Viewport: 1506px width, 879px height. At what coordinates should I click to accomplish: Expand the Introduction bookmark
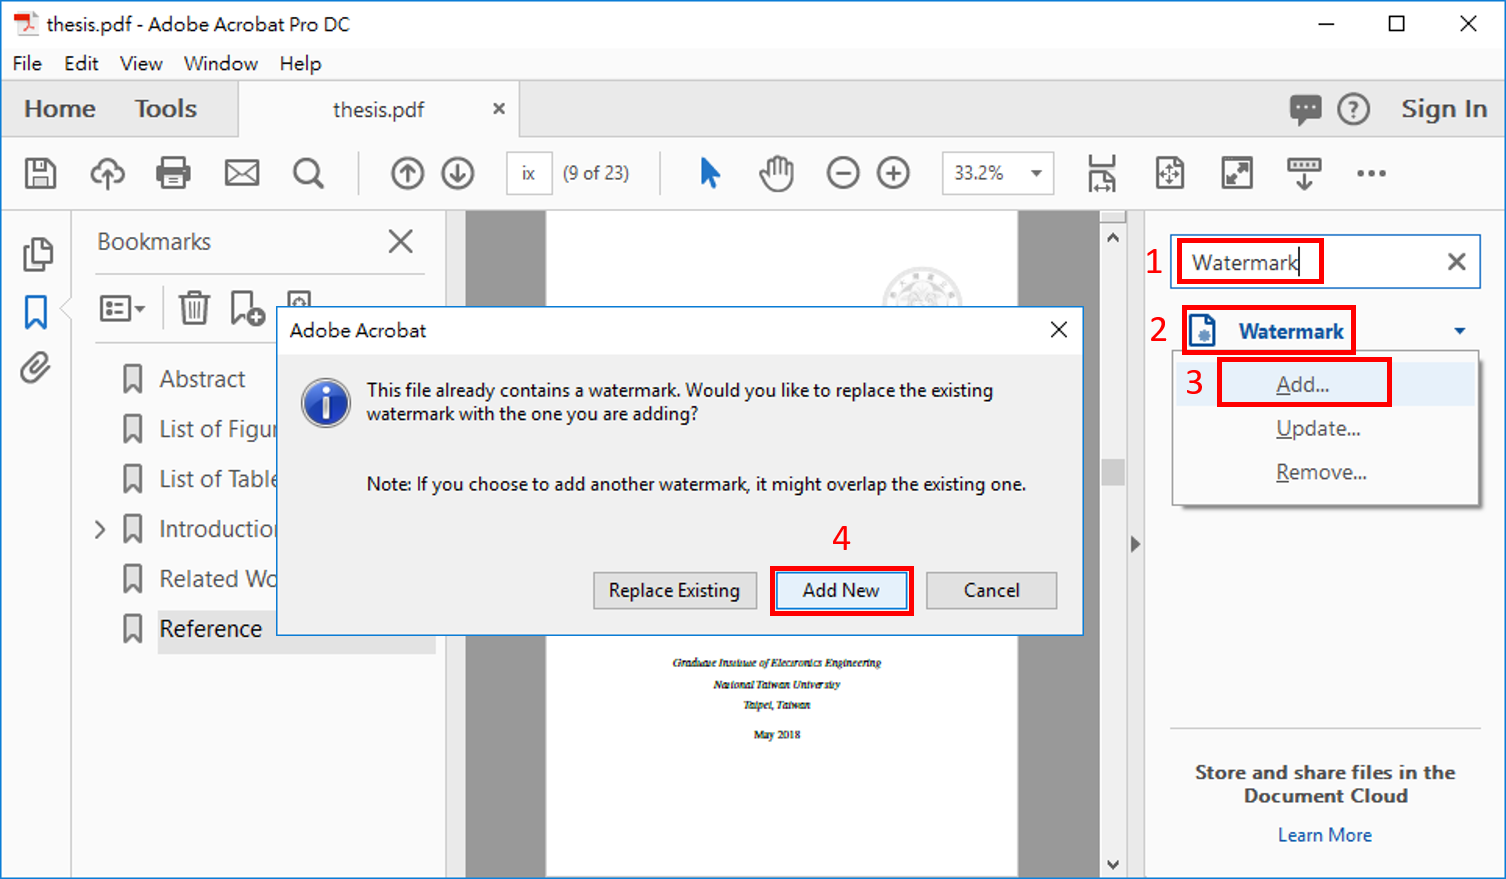(100, 529)
